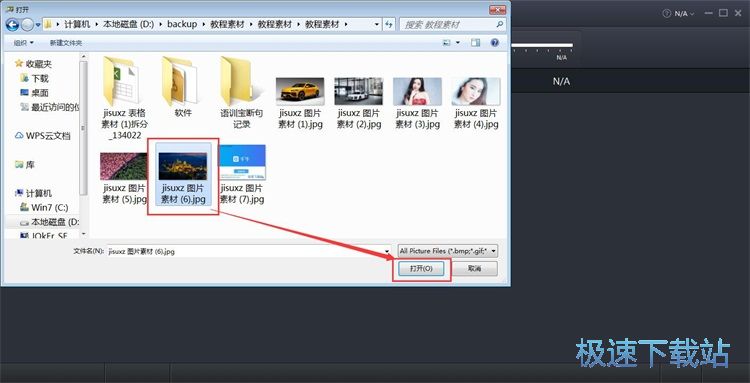Open the file name history dropdown
The height and width of the screenshot is (383, 750).
pyautogui.click(x=387, y=251)
